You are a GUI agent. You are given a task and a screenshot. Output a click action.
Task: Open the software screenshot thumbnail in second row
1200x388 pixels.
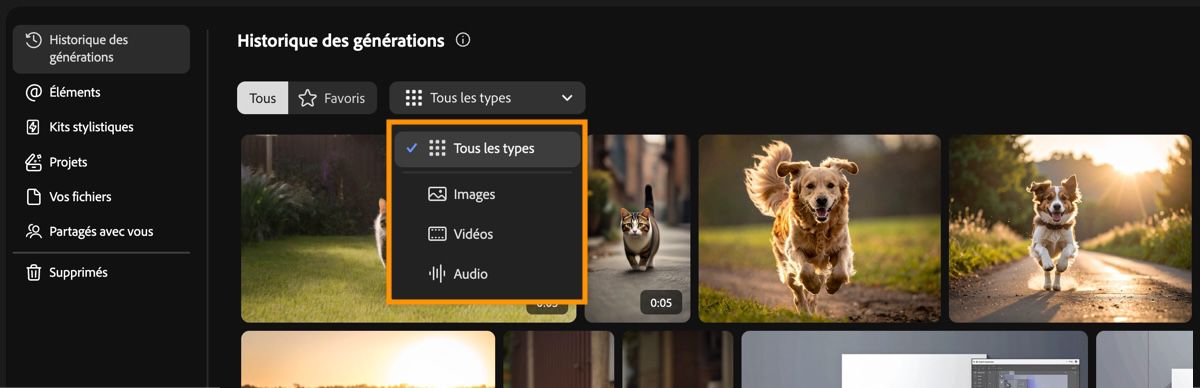914,359
